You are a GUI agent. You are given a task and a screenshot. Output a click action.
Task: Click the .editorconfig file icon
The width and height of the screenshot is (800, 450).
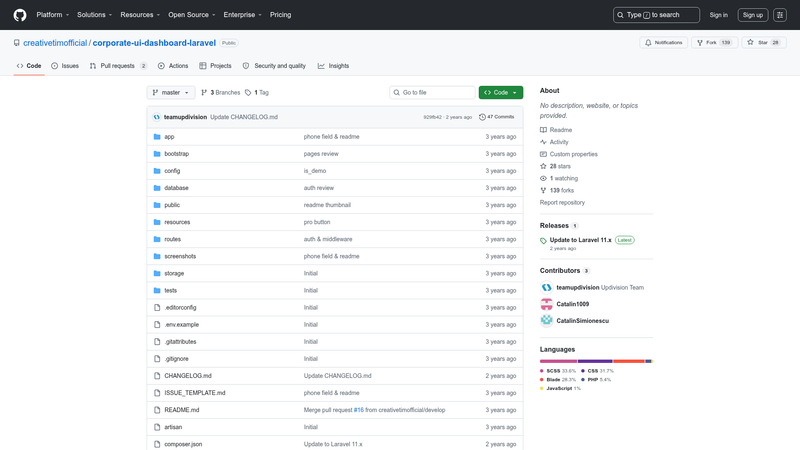tap(157, 308)
